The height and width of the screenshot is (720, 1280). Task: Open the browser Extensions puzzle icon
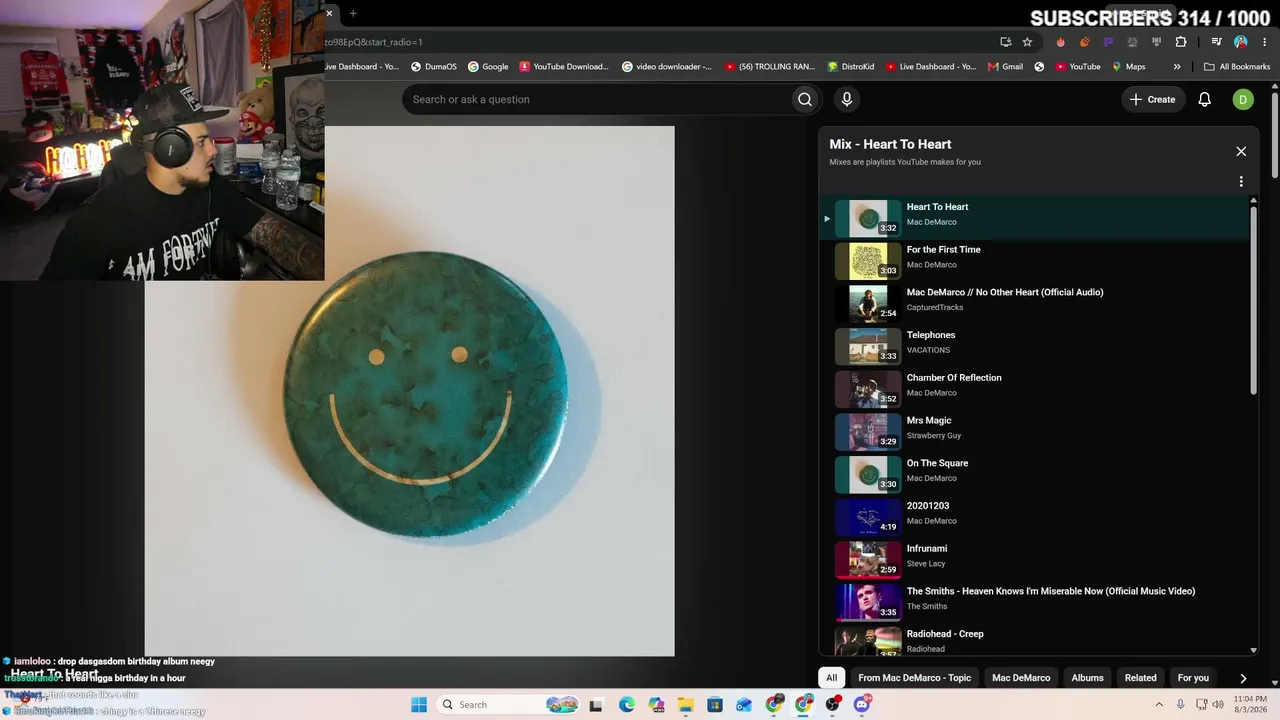tap(1181, 42)
